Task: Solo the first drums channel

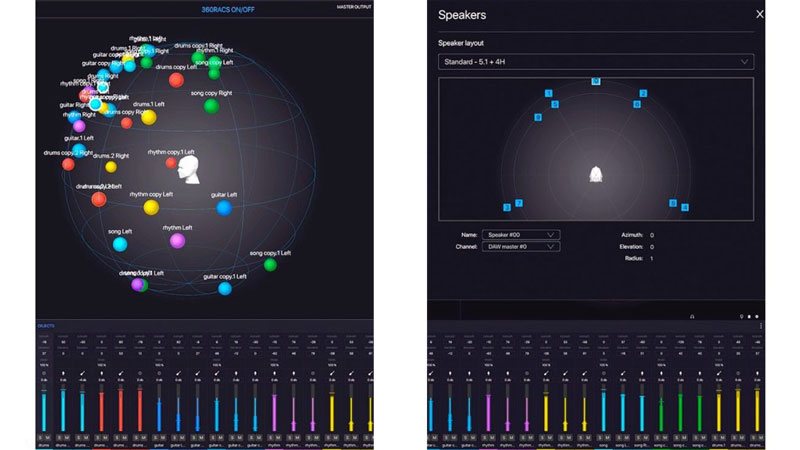Action: coord(41,437)
